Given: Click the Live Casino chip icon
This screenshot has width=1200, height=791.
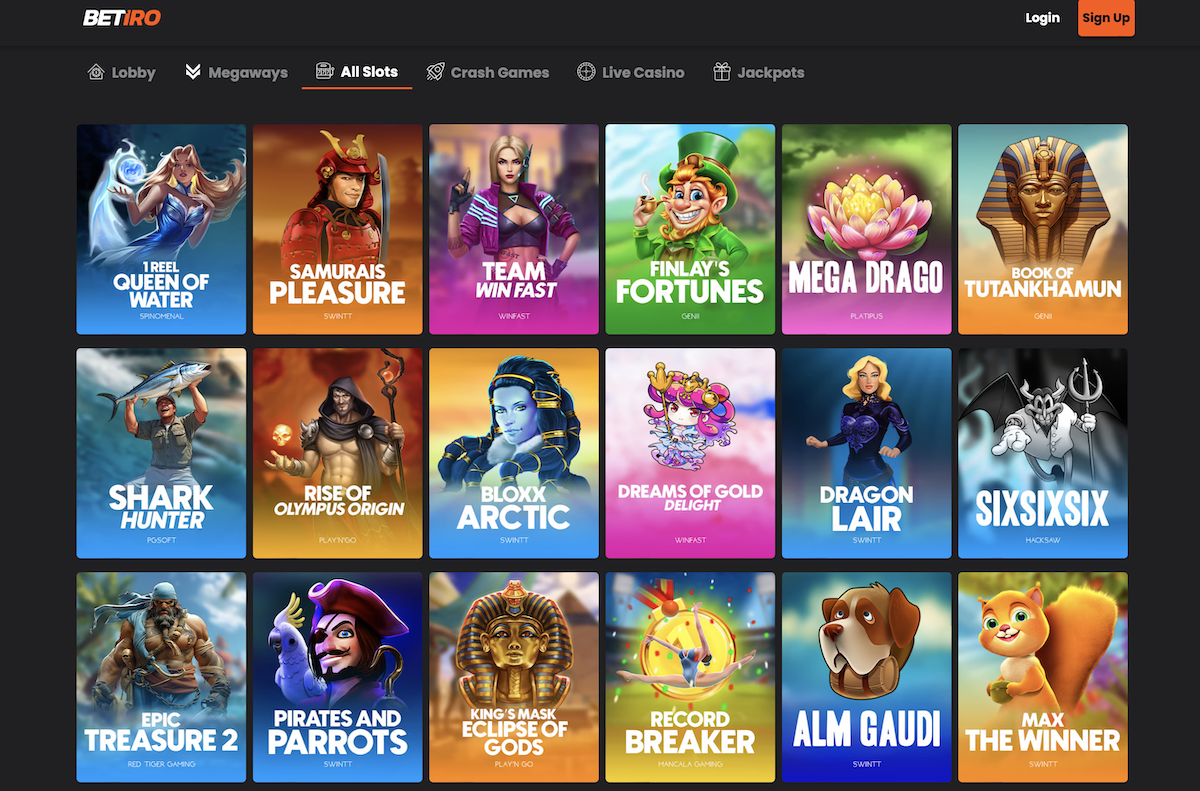Looking at the screenshot, I should click(586, 72).
